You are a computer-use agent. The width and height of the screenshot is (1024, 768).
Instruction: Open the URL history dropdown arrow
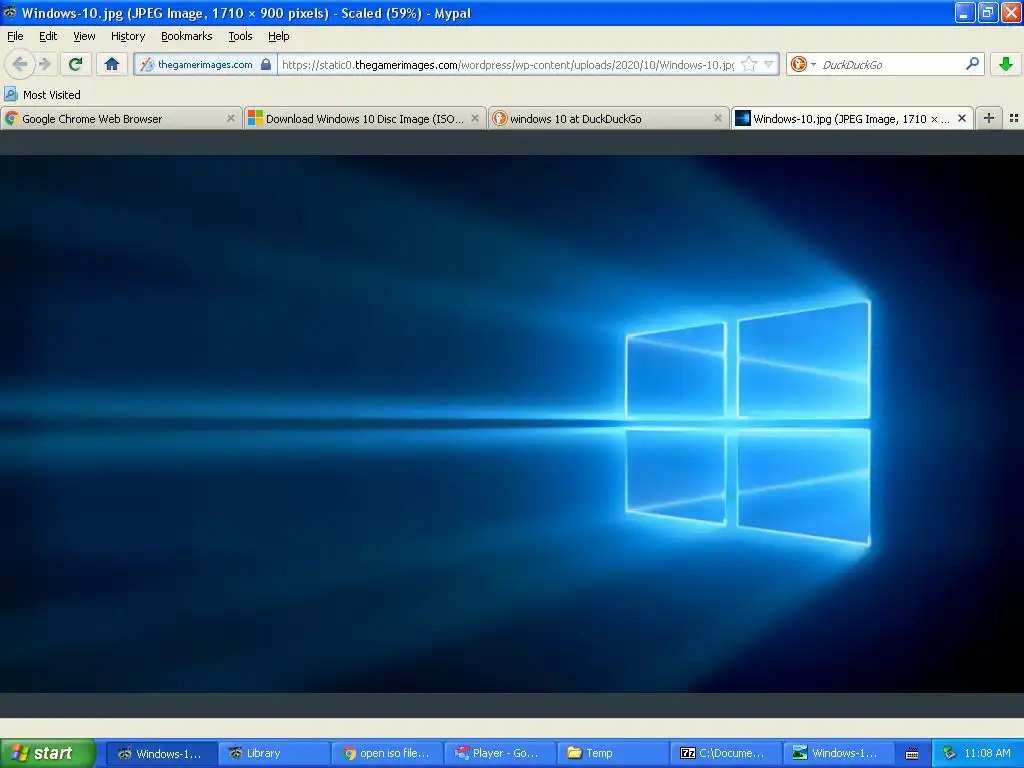tap(769, 64)
